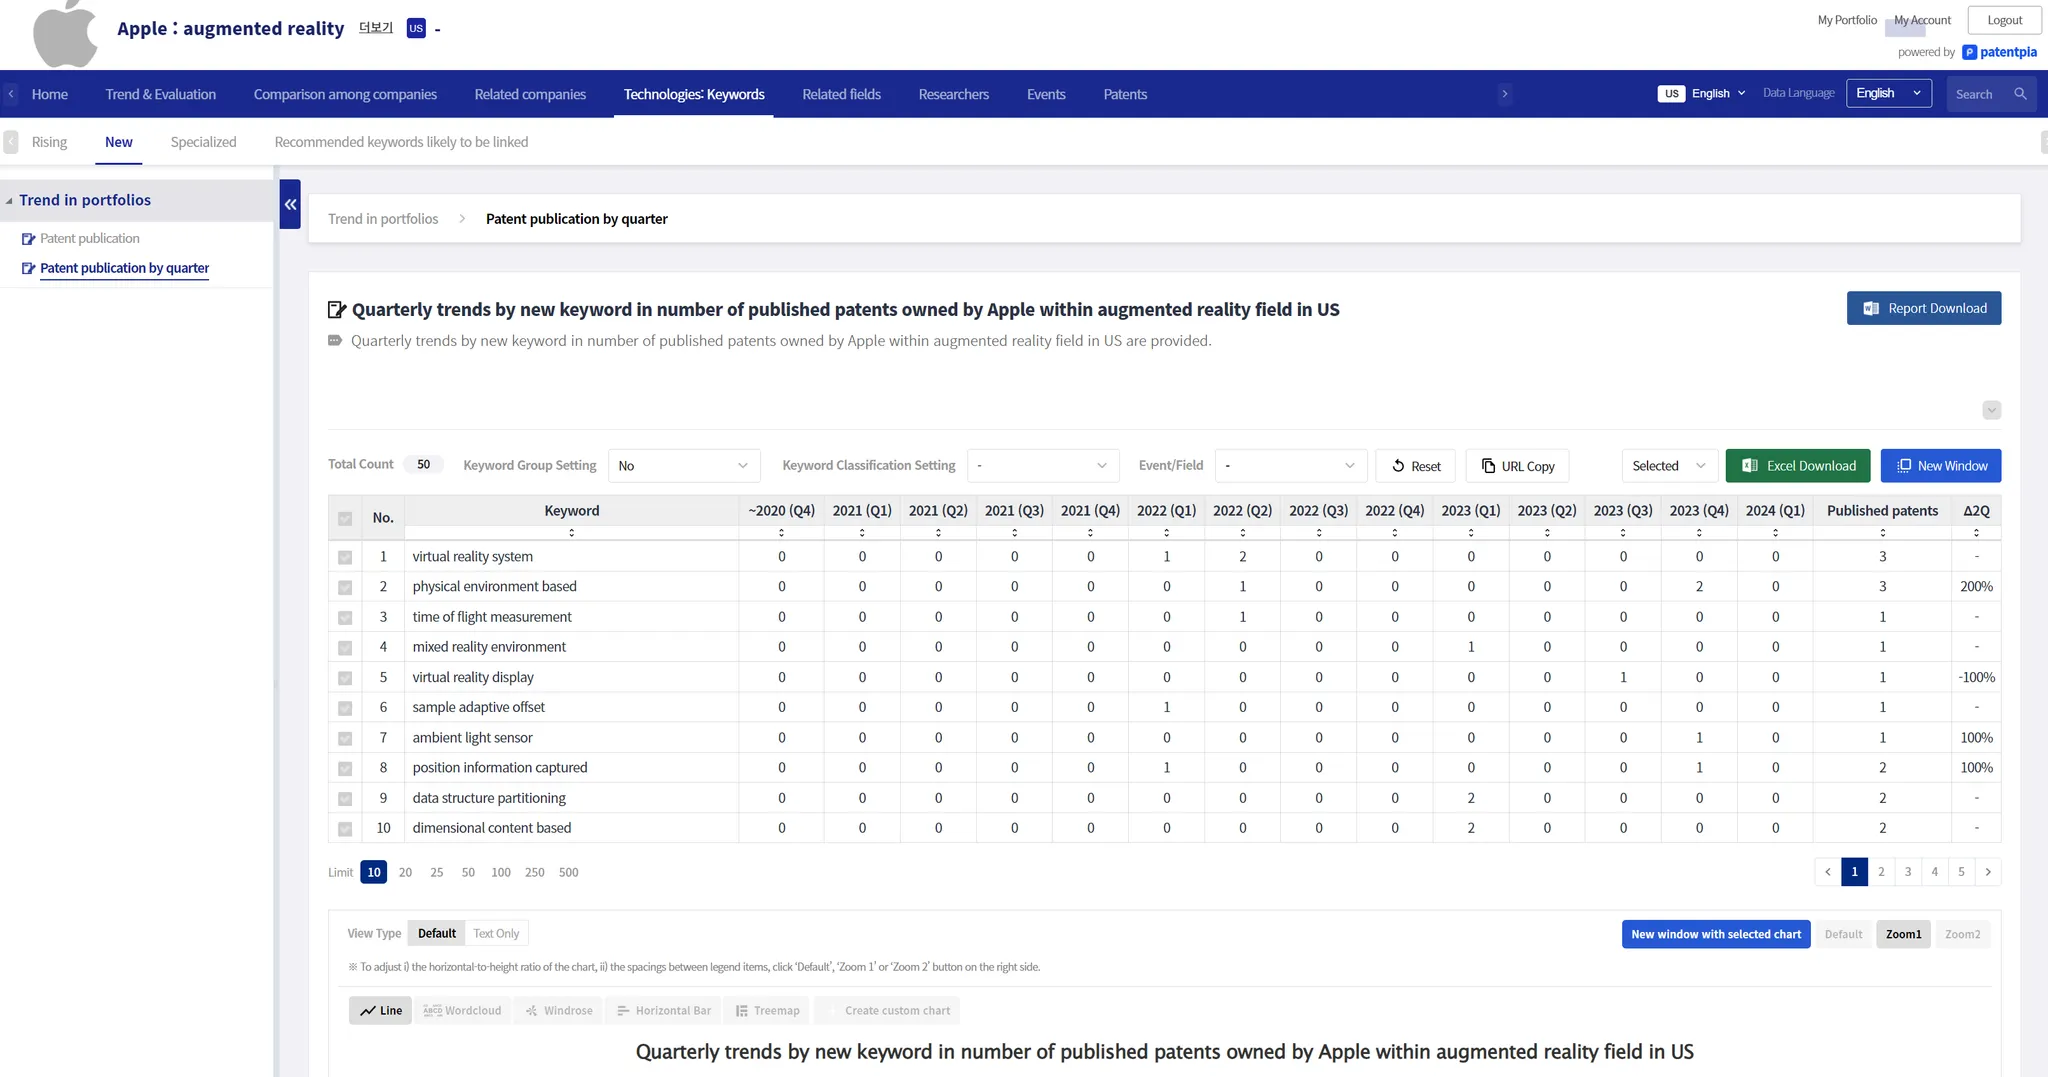Click the search magnifier icon
Screen dimensions: 2048x1077
pos(2020,94)
